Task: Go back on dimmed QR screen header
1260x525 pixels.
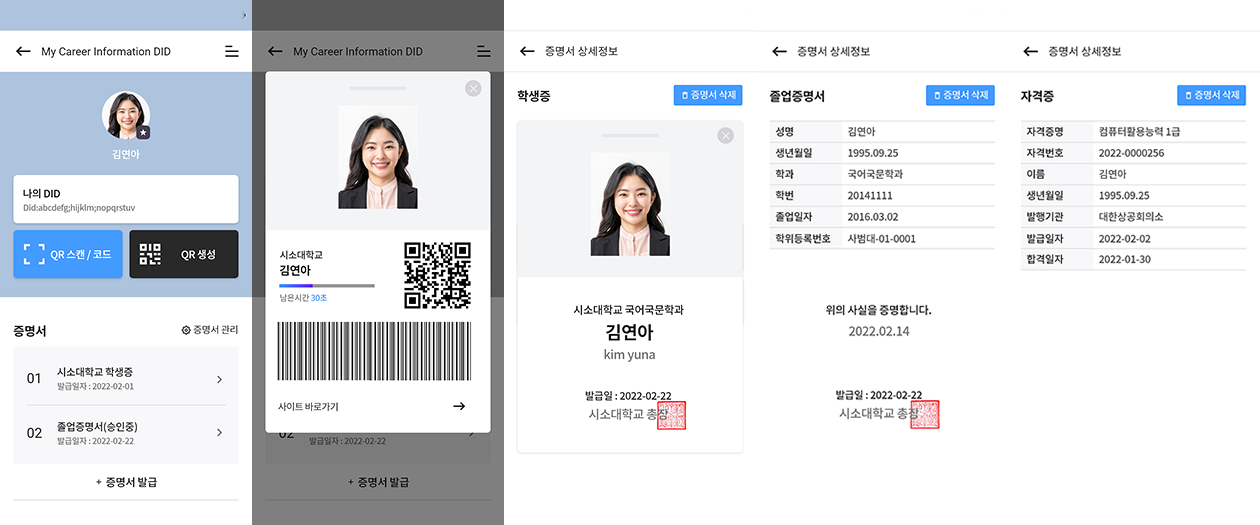Action: 275,51
